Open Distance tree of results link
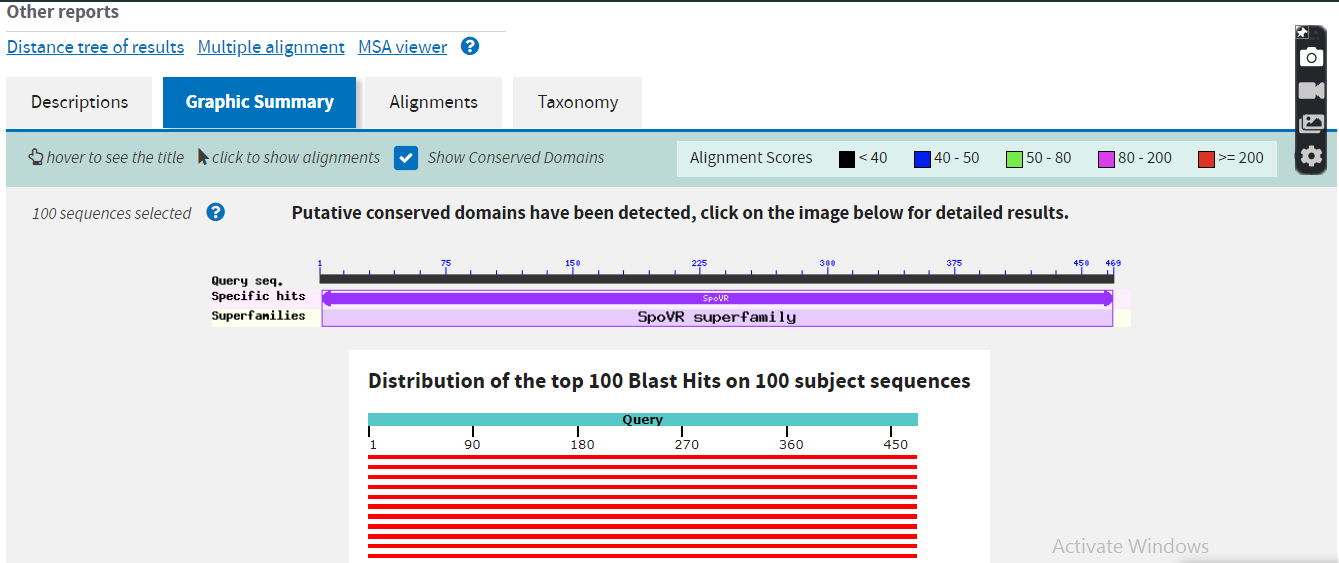Screen dimensions: 1339x563 pyautogui.click(x=95, y=47)
